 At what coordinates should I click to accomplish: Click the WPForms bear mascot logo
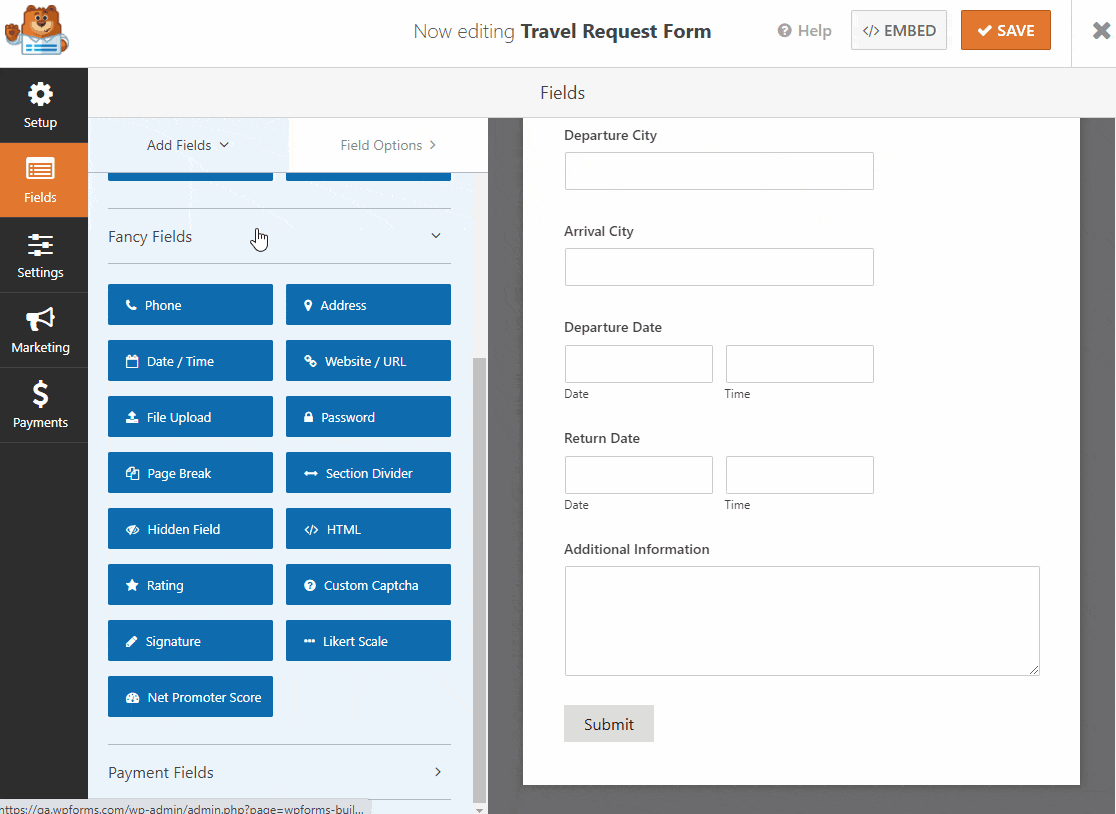pyautogui.click(x=36, y=33)
